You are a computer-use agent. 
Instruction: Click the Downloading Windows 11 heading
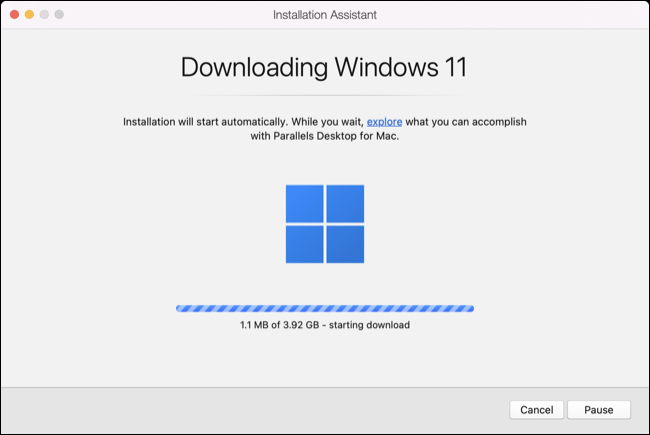324,67
